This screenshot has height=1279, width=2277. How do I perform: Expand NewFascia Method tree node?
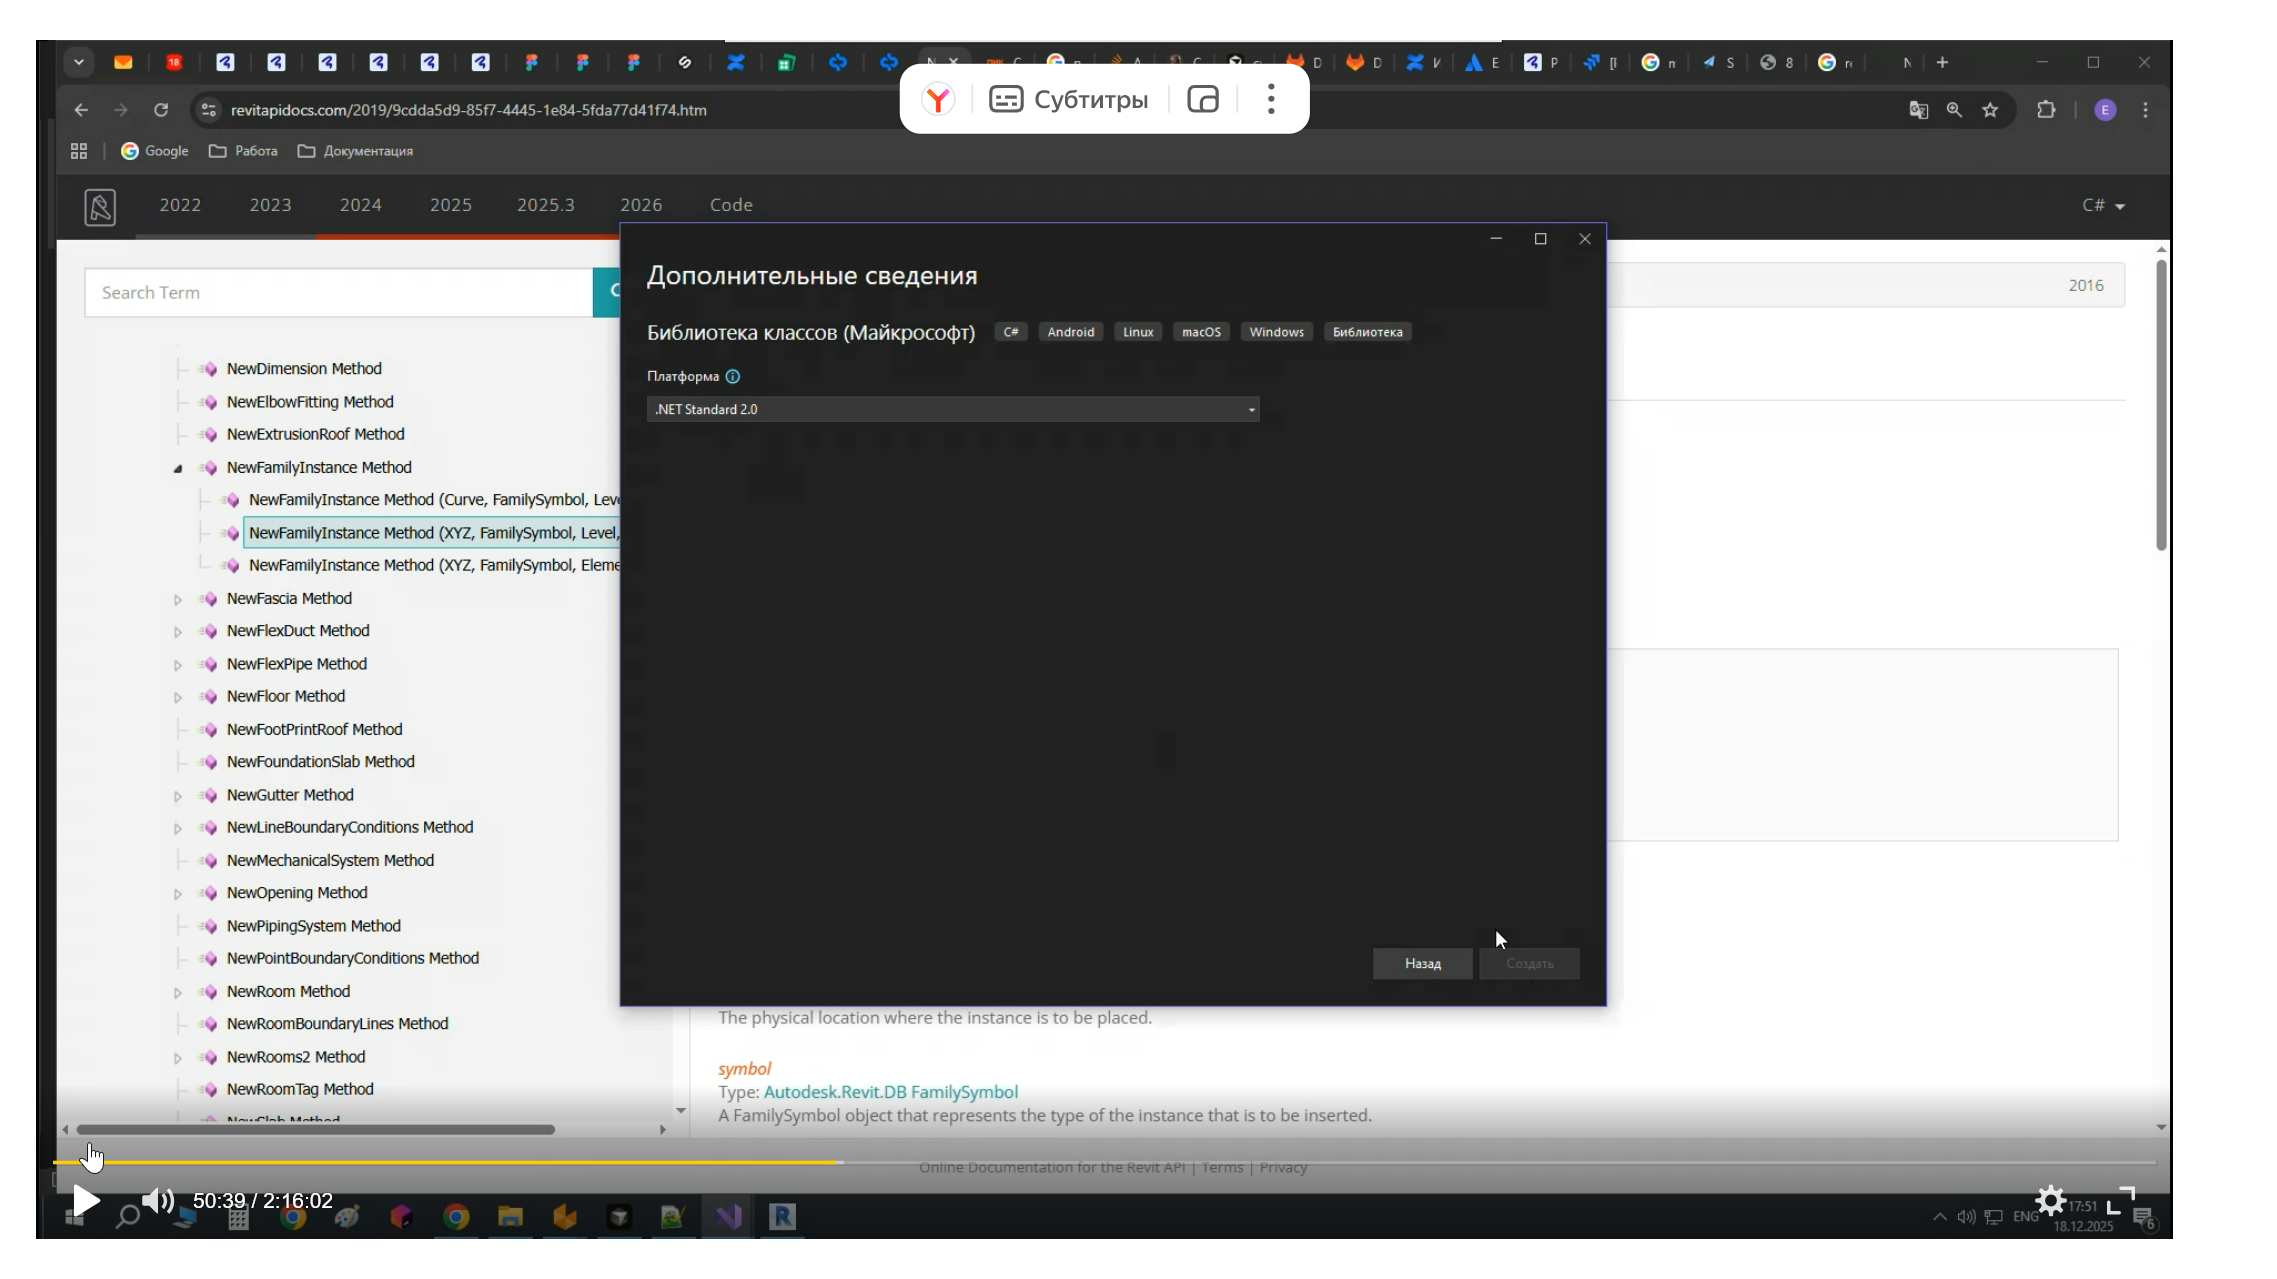point(178,600)
